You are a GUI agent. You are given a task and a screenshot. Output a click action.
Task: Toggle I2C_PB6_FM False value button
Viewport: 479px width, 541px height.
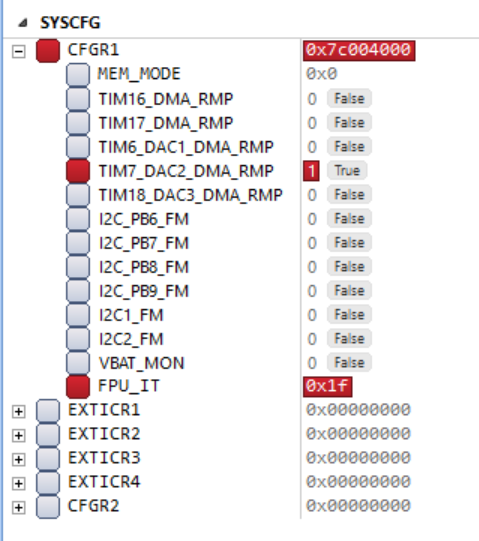tap(349, 218)
